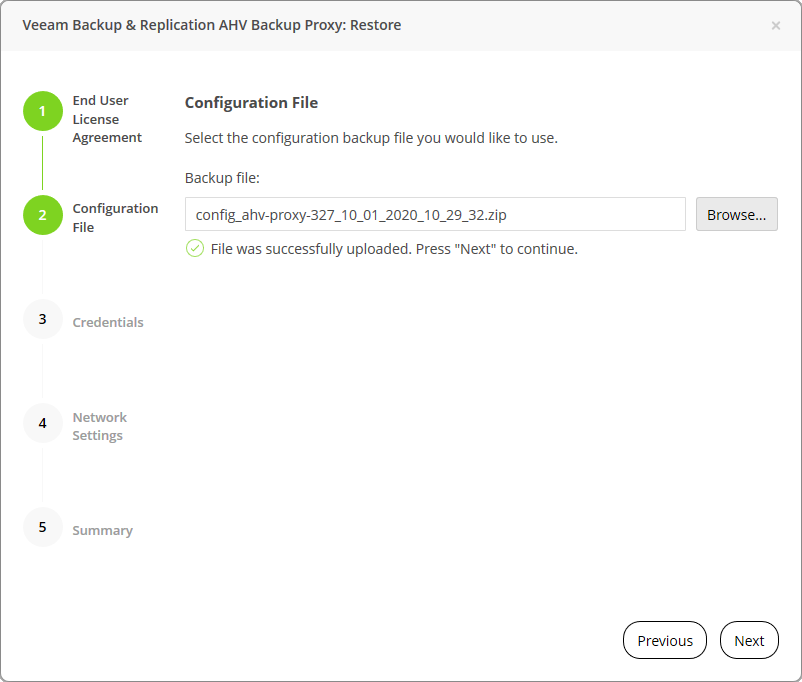This screenshot has height=682, width=802.
Task: Click the step 3 circle icon
Action: coord(42,320)
